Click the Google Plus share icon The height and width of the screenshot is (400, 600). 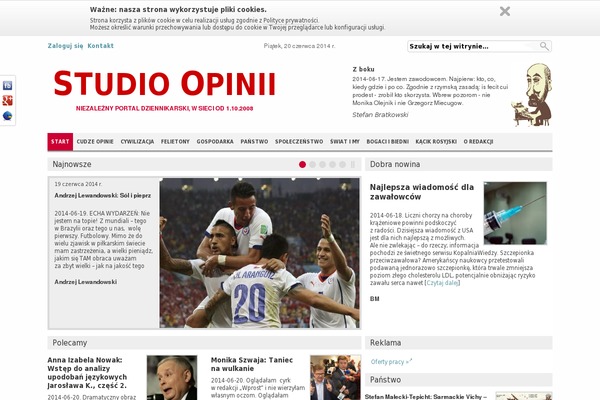pyautogui.click(x=7, y=101)
